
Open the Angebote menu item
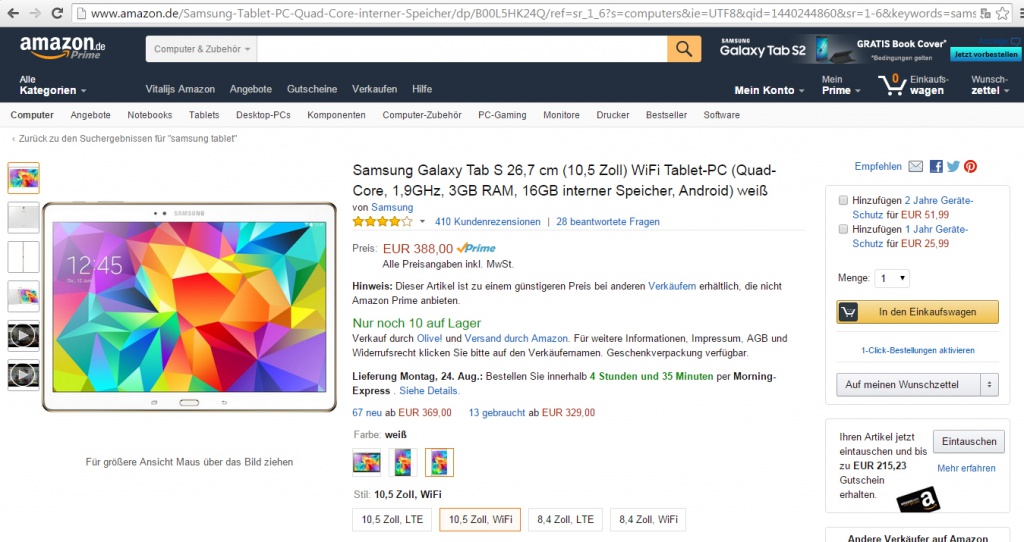pyautogui.click(x=250, y=89)
